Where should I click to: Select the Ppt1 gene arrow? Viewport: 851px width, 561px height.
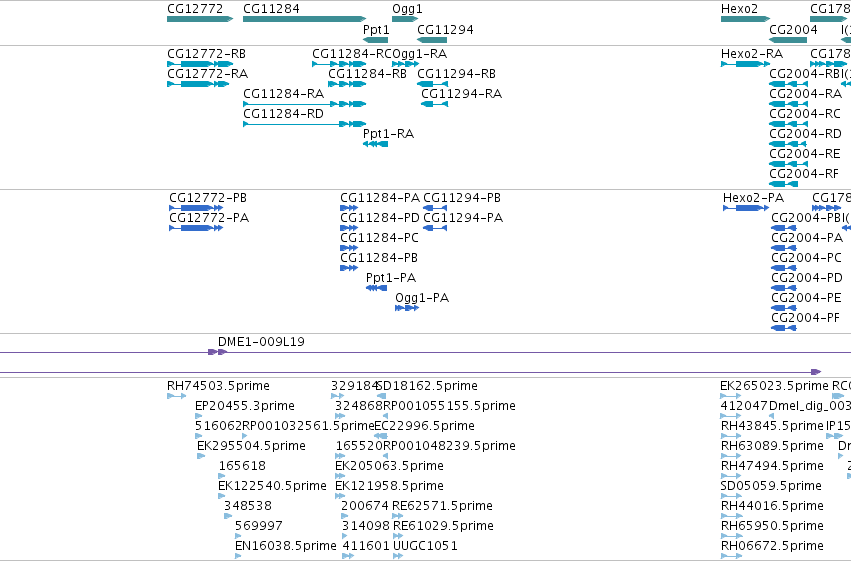[376, 40]
